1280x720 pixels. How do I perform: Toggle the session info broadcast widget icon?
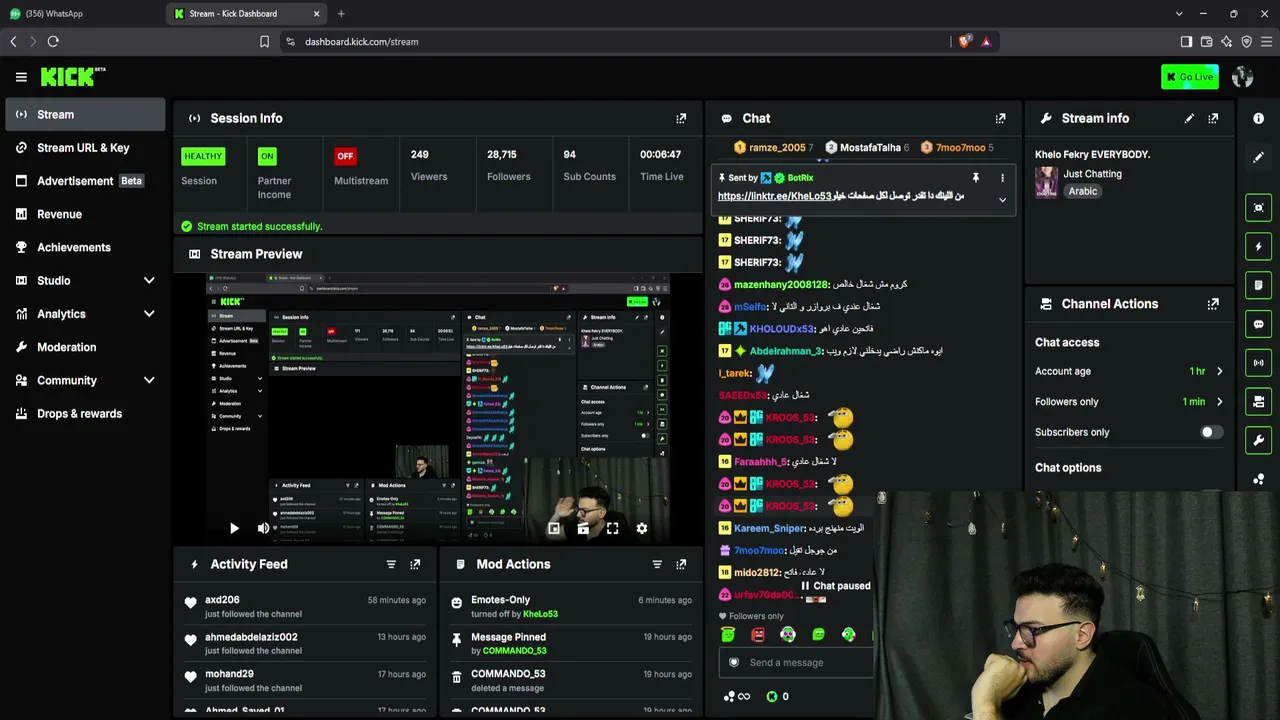pyautogui.click(x=1258, y=363)
